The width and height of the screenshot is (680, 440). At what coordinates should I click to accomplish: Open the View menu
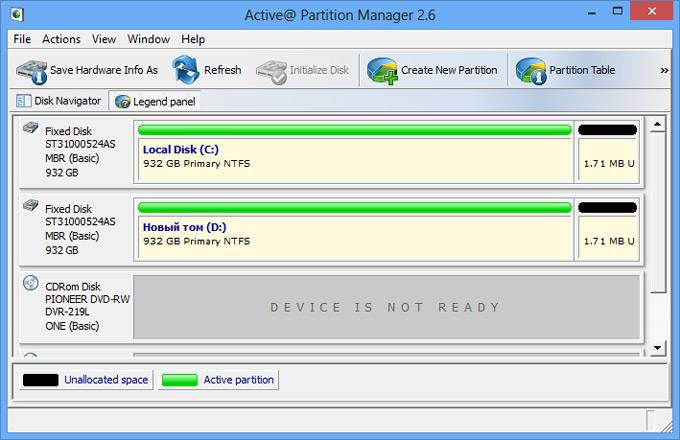click(x=104, y=39)
